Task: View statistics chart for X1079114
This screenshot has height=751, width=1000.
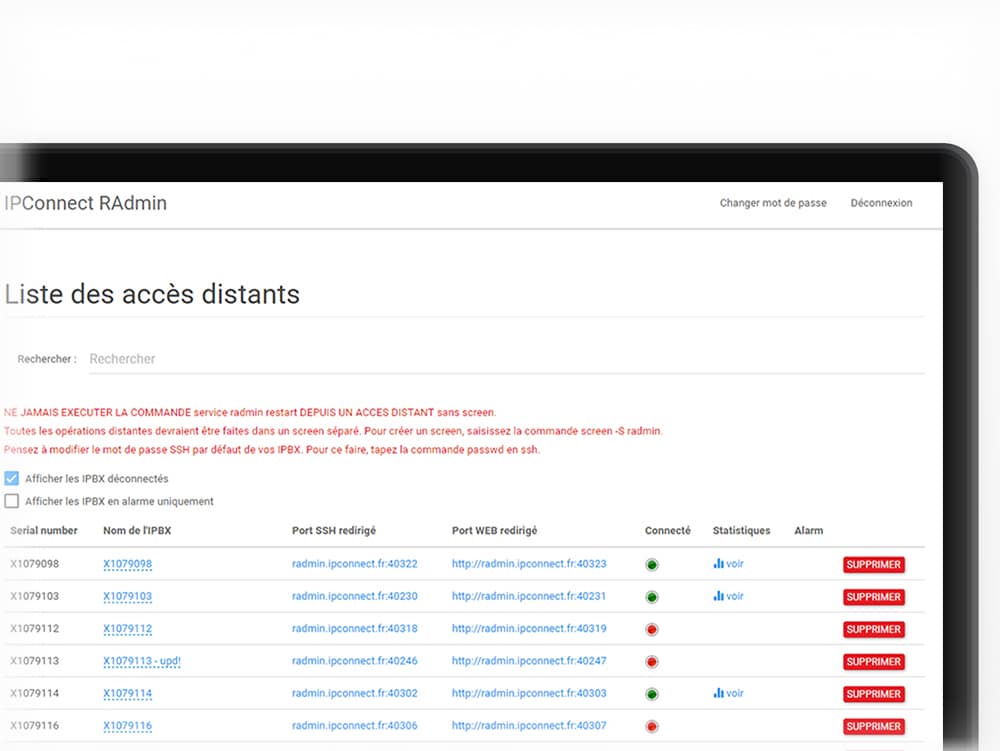Action: 728,693
